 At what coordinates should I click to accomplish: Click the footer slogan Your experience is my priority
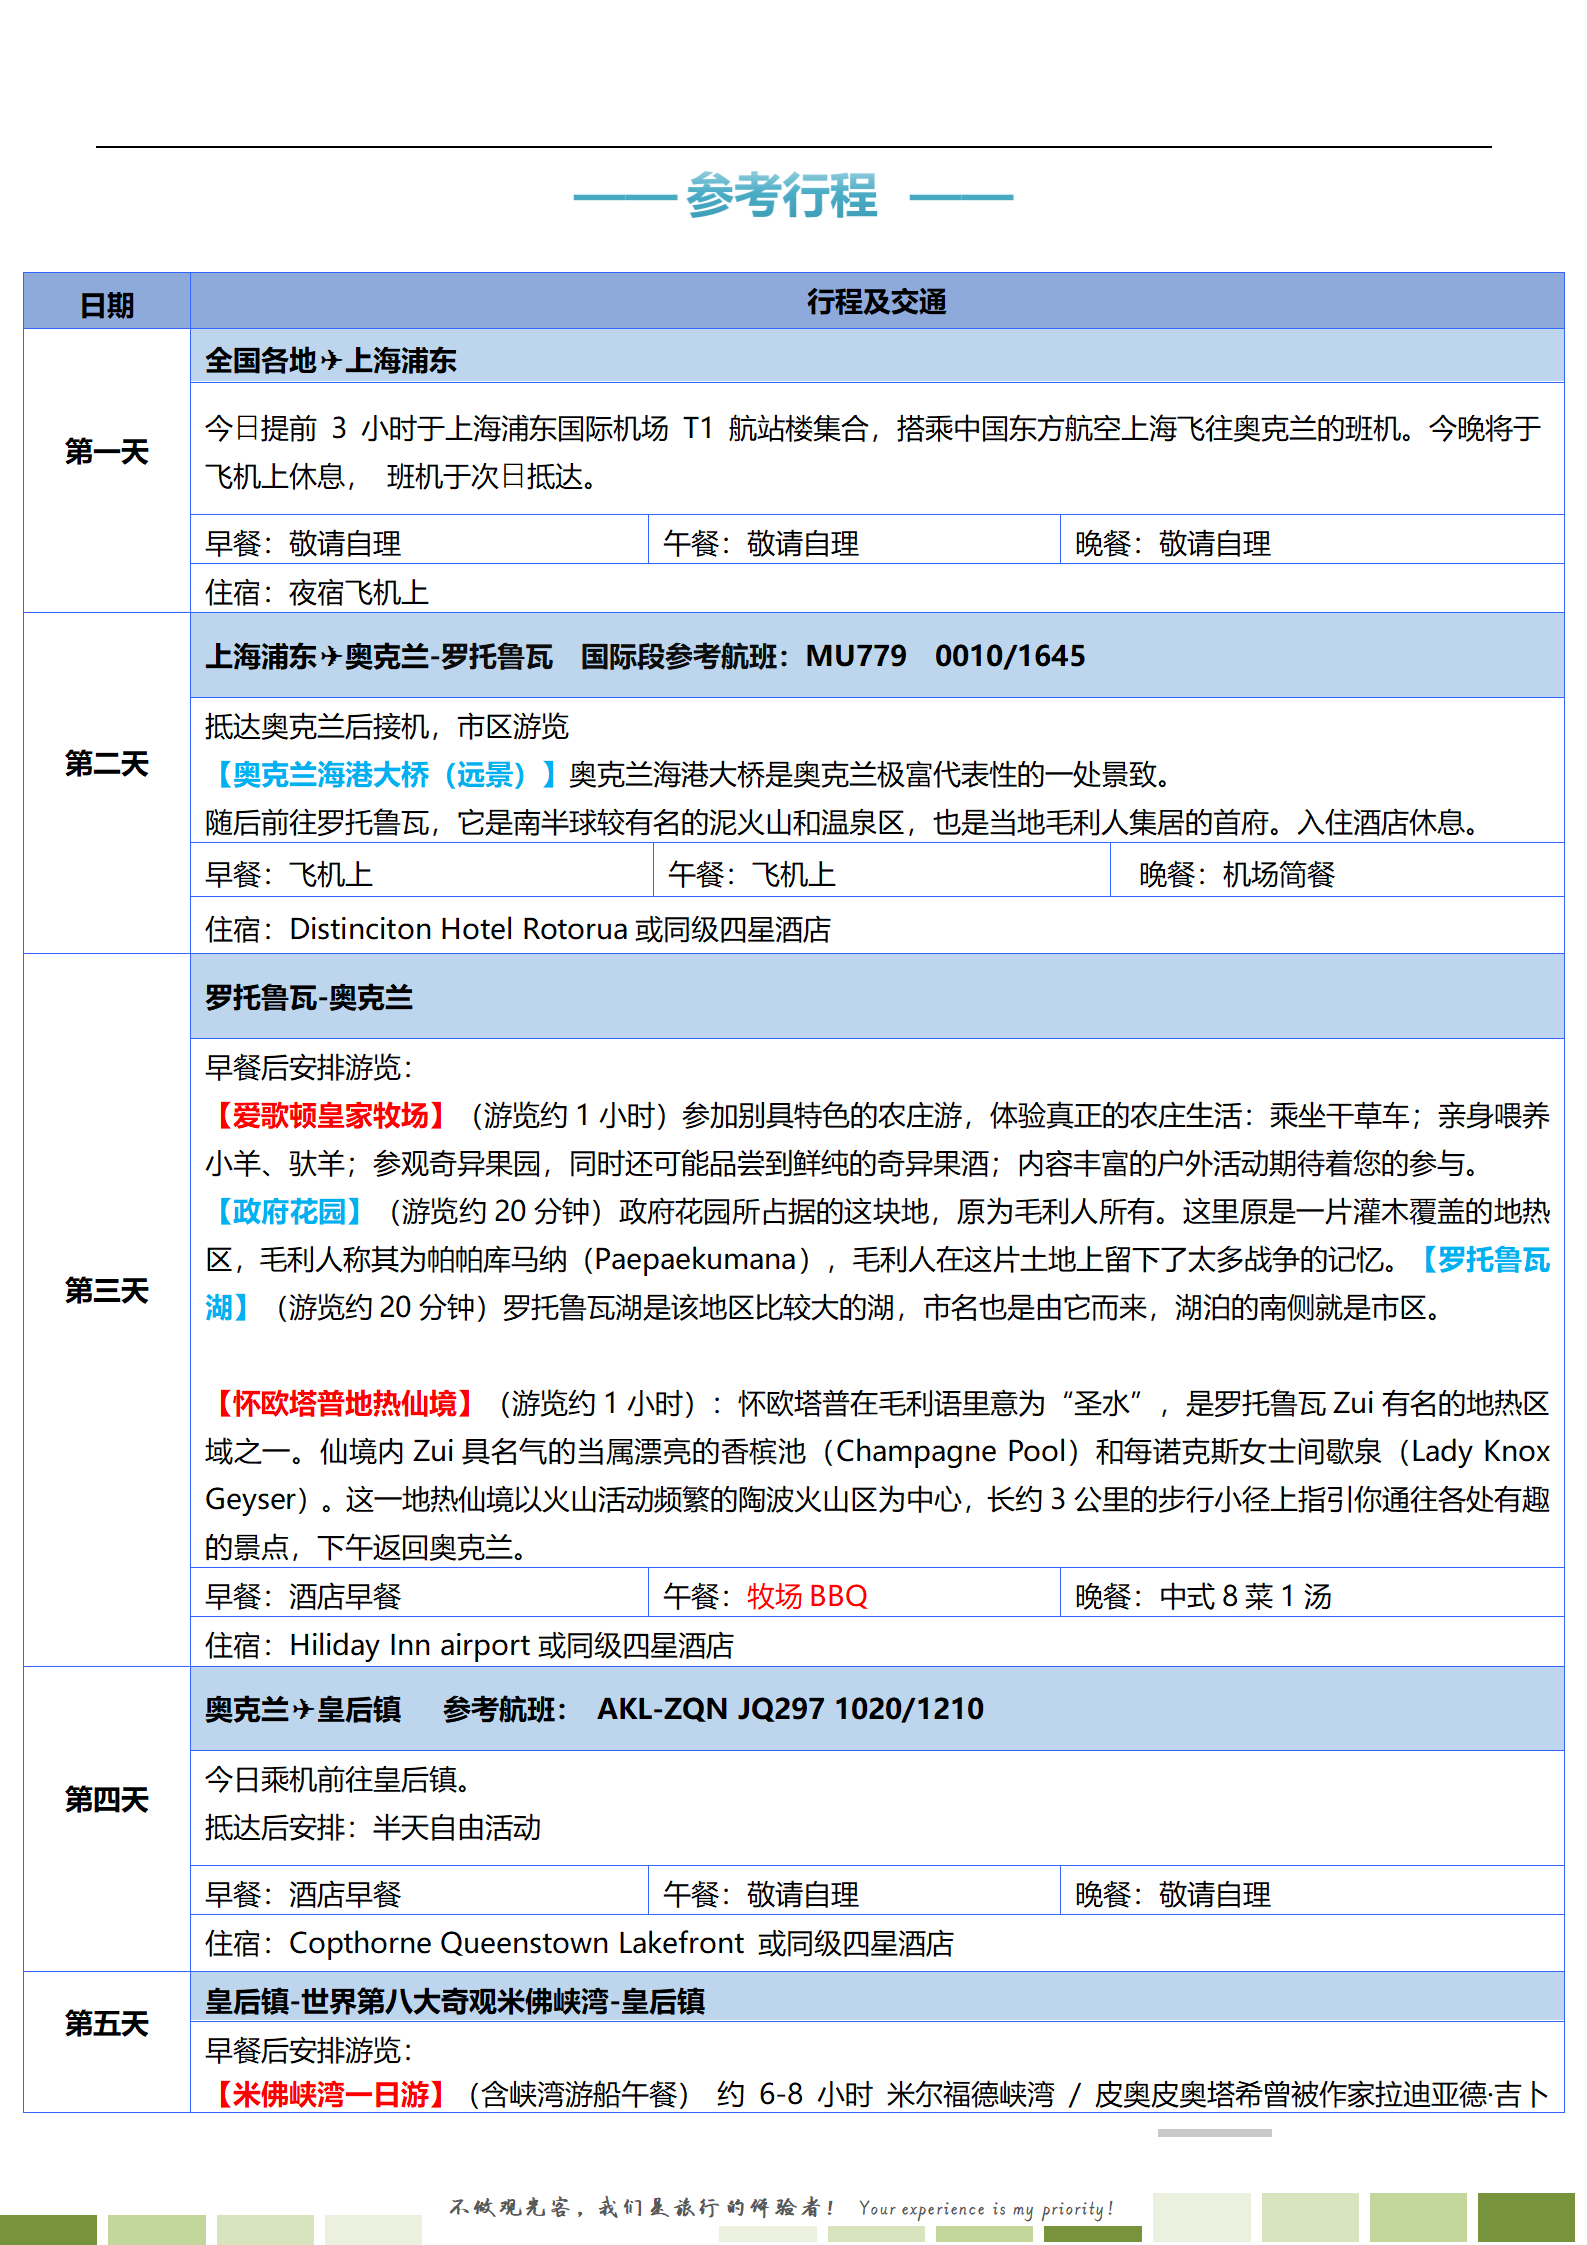coord(985,2208)
